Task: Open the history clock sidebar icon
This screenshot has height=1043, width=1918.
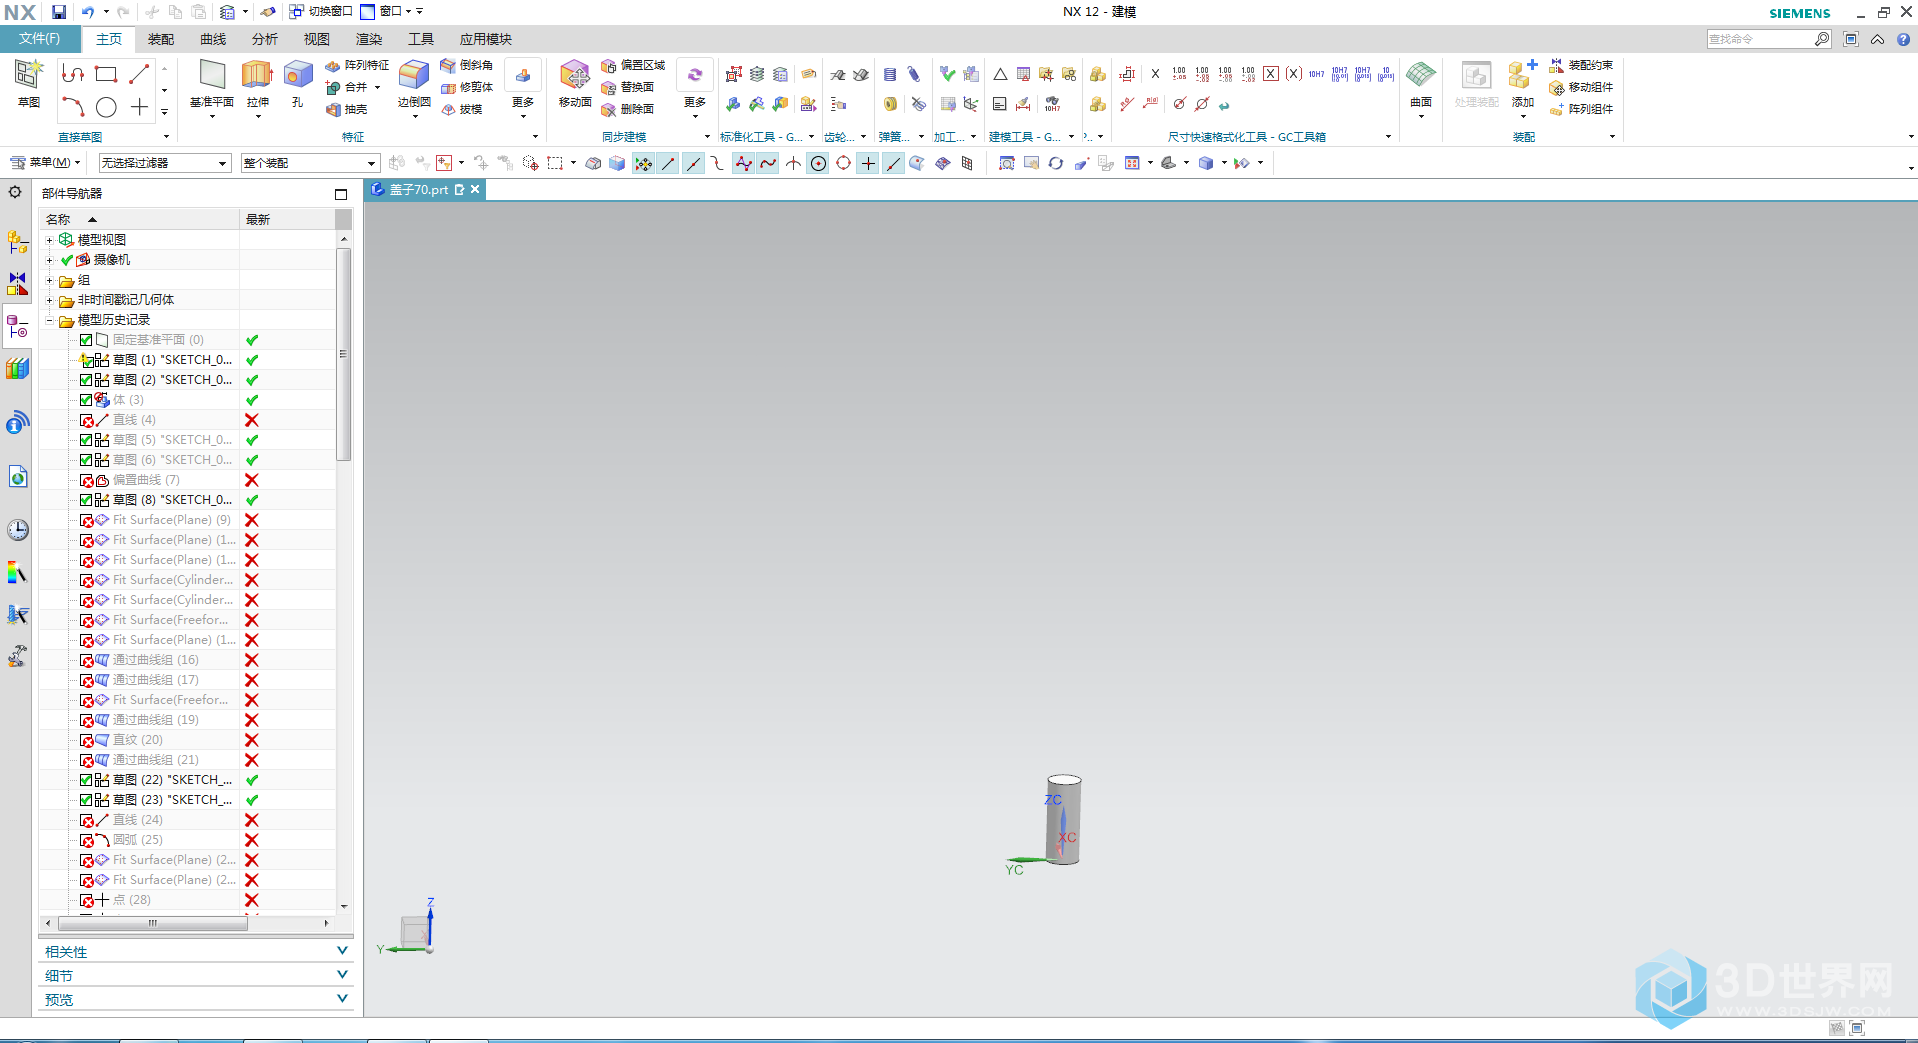Action: pos(18,529)
